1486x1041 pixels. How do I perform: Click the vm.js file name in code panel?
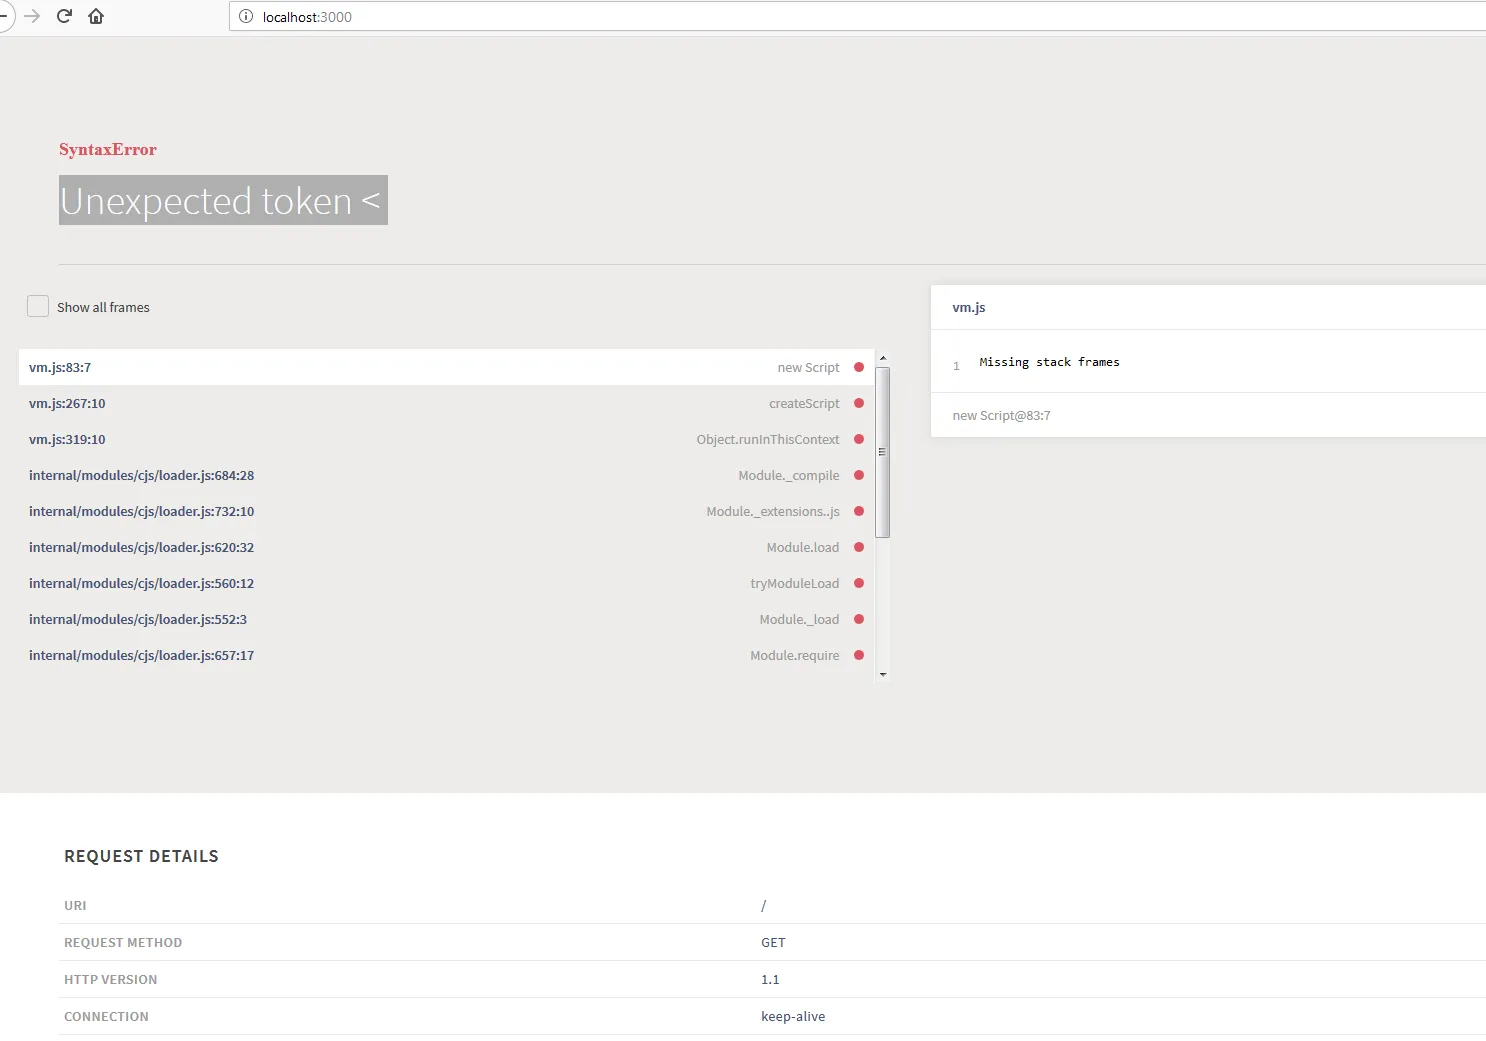click(969, 307)
